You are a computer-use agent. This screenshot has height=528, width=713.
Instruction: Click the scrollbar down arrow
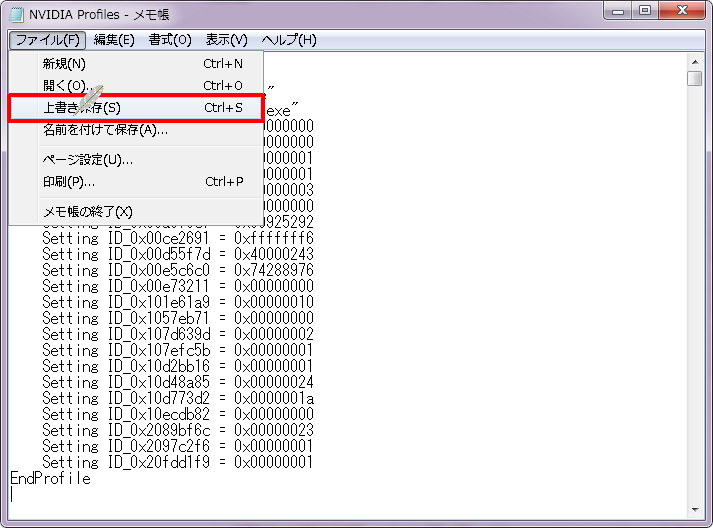coord(695,510)
